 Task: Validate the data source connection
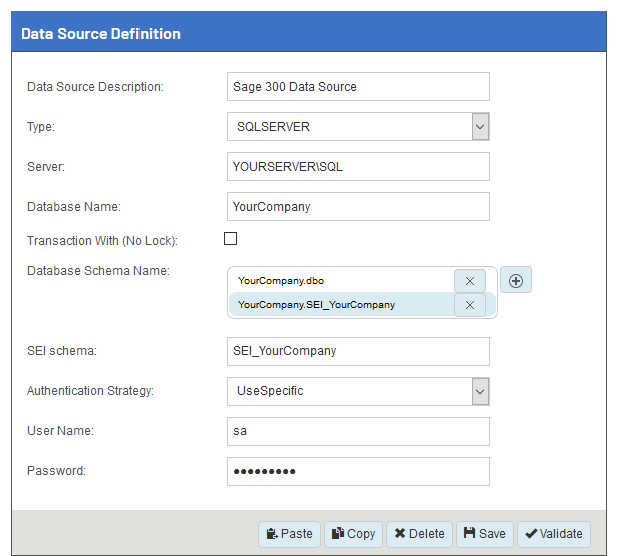pyautogui.click(x=553, y=534)
